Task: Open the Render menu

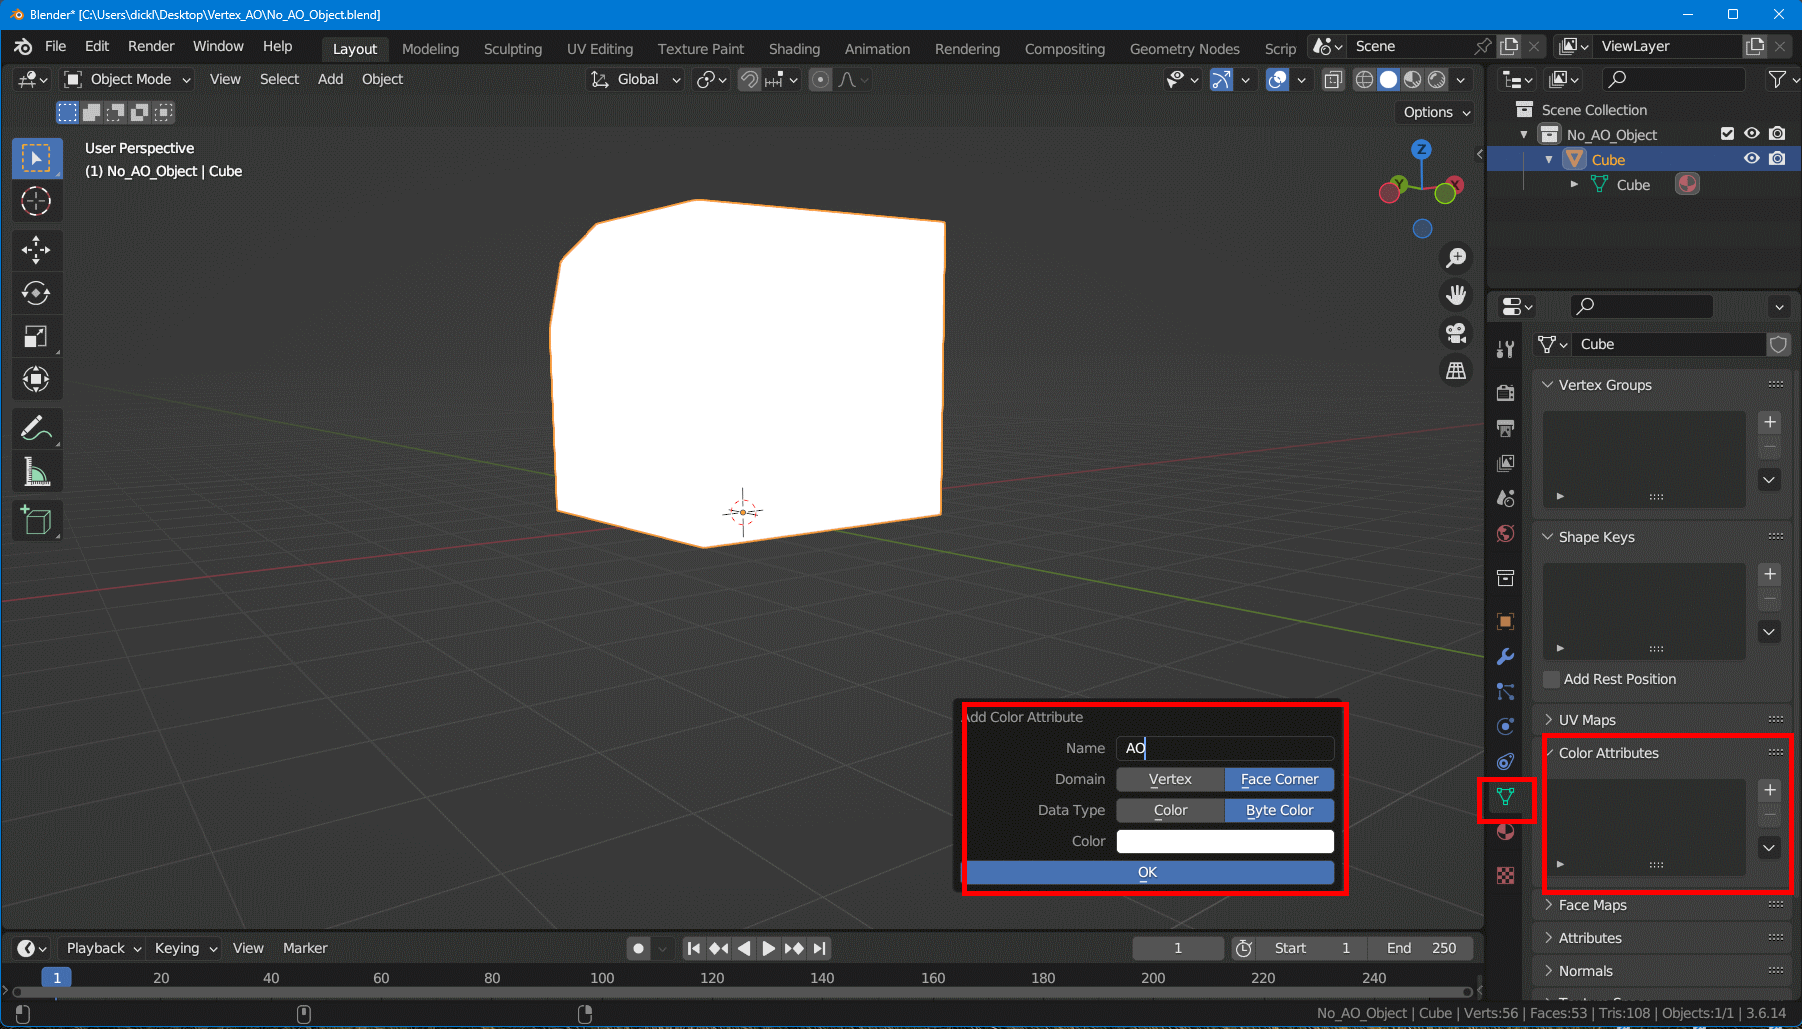Action: click(151, 46)
